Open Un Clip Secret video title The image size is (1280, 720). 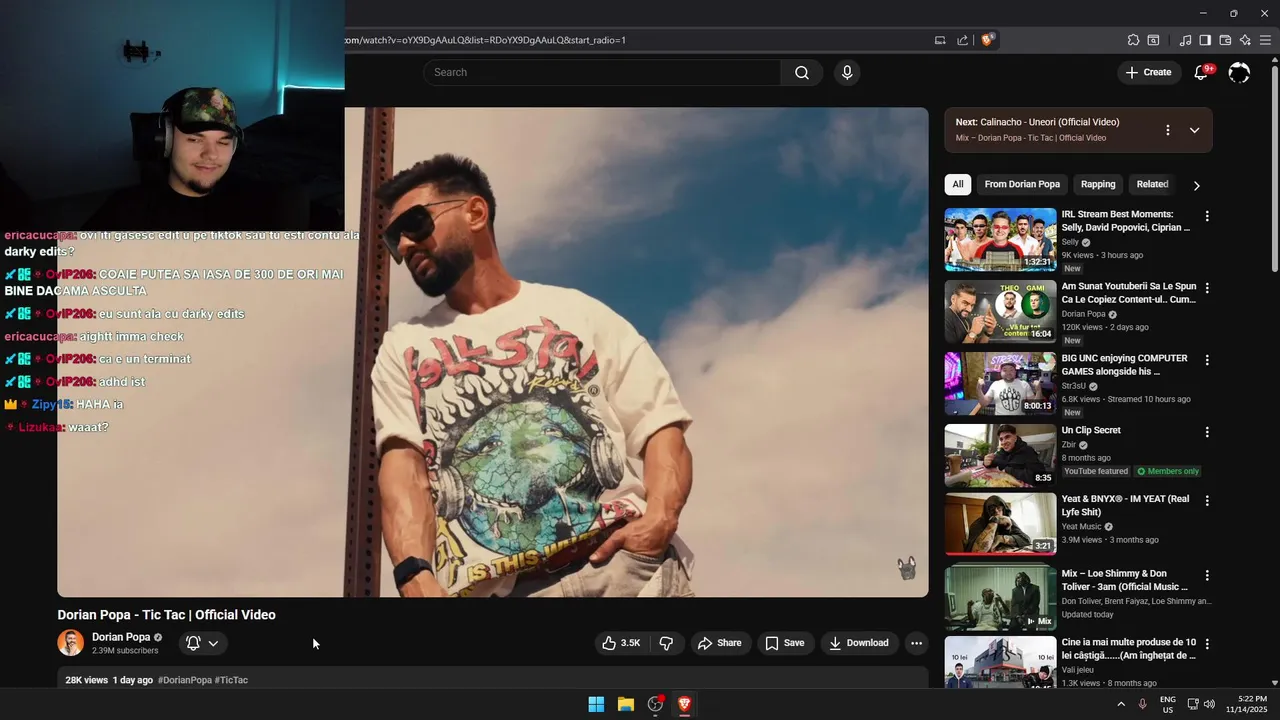click(x=1091, y=430)
